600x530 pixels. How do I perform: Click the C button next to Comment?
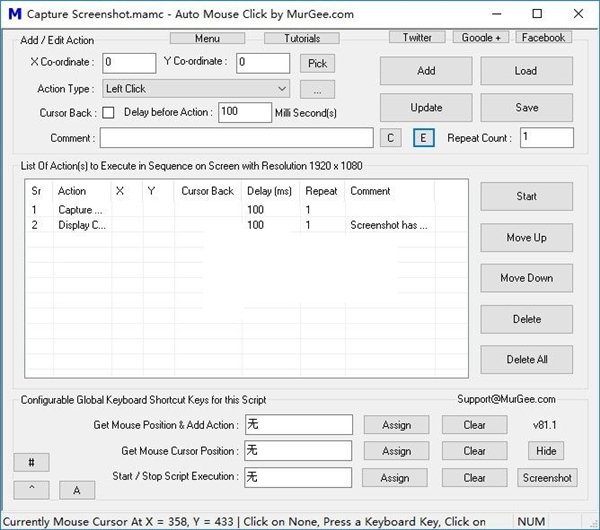[x=391, y=138]
